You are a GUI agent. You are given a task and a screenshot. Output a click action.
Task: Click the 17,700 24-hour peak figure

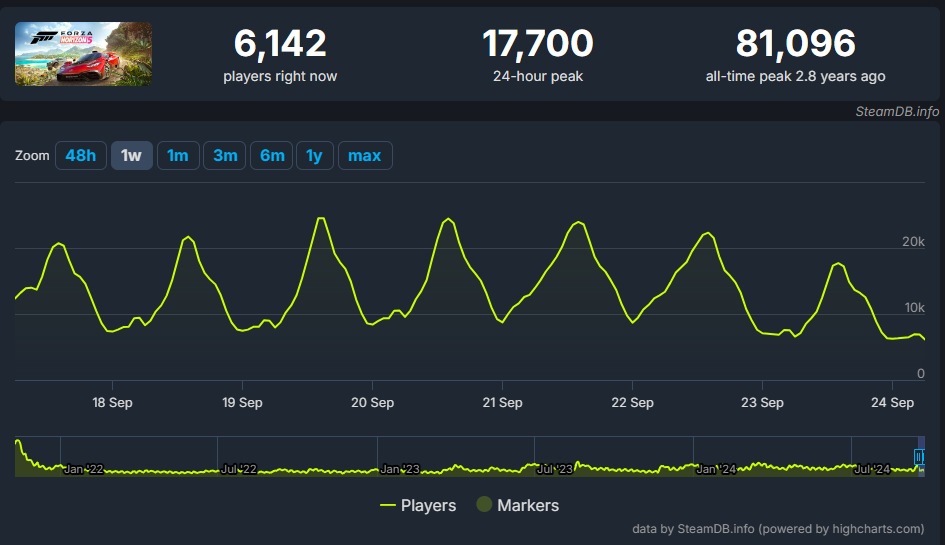click(x=538, y=43)
